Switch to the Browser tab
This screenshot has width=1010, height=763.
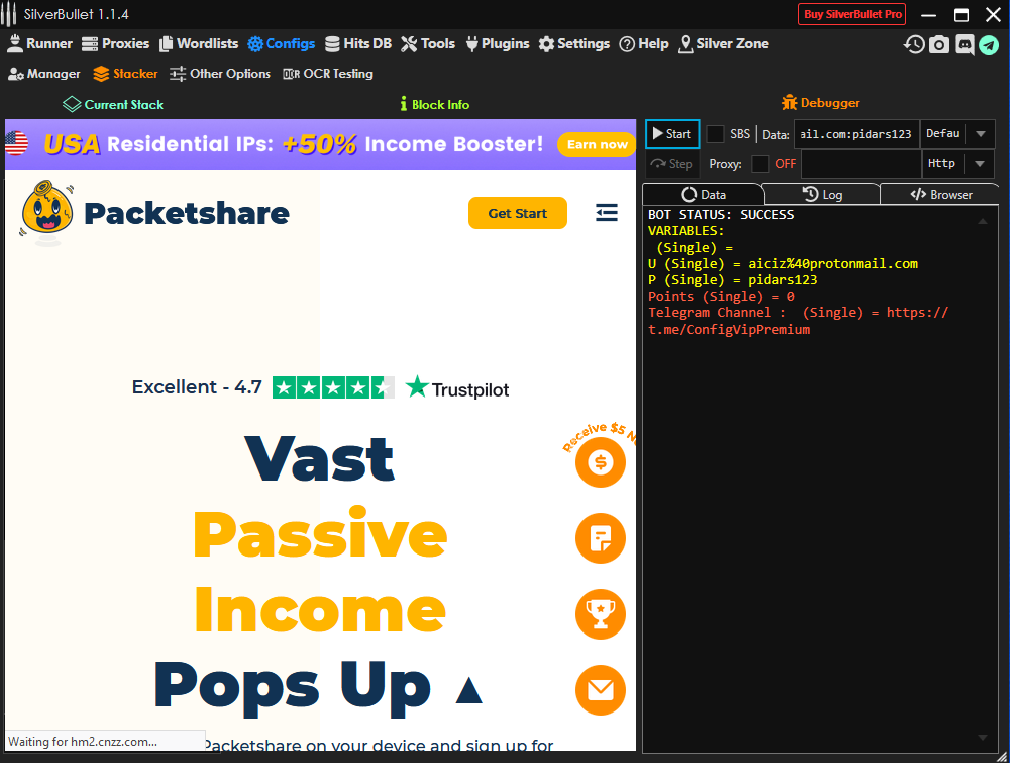tap(941, 194)
